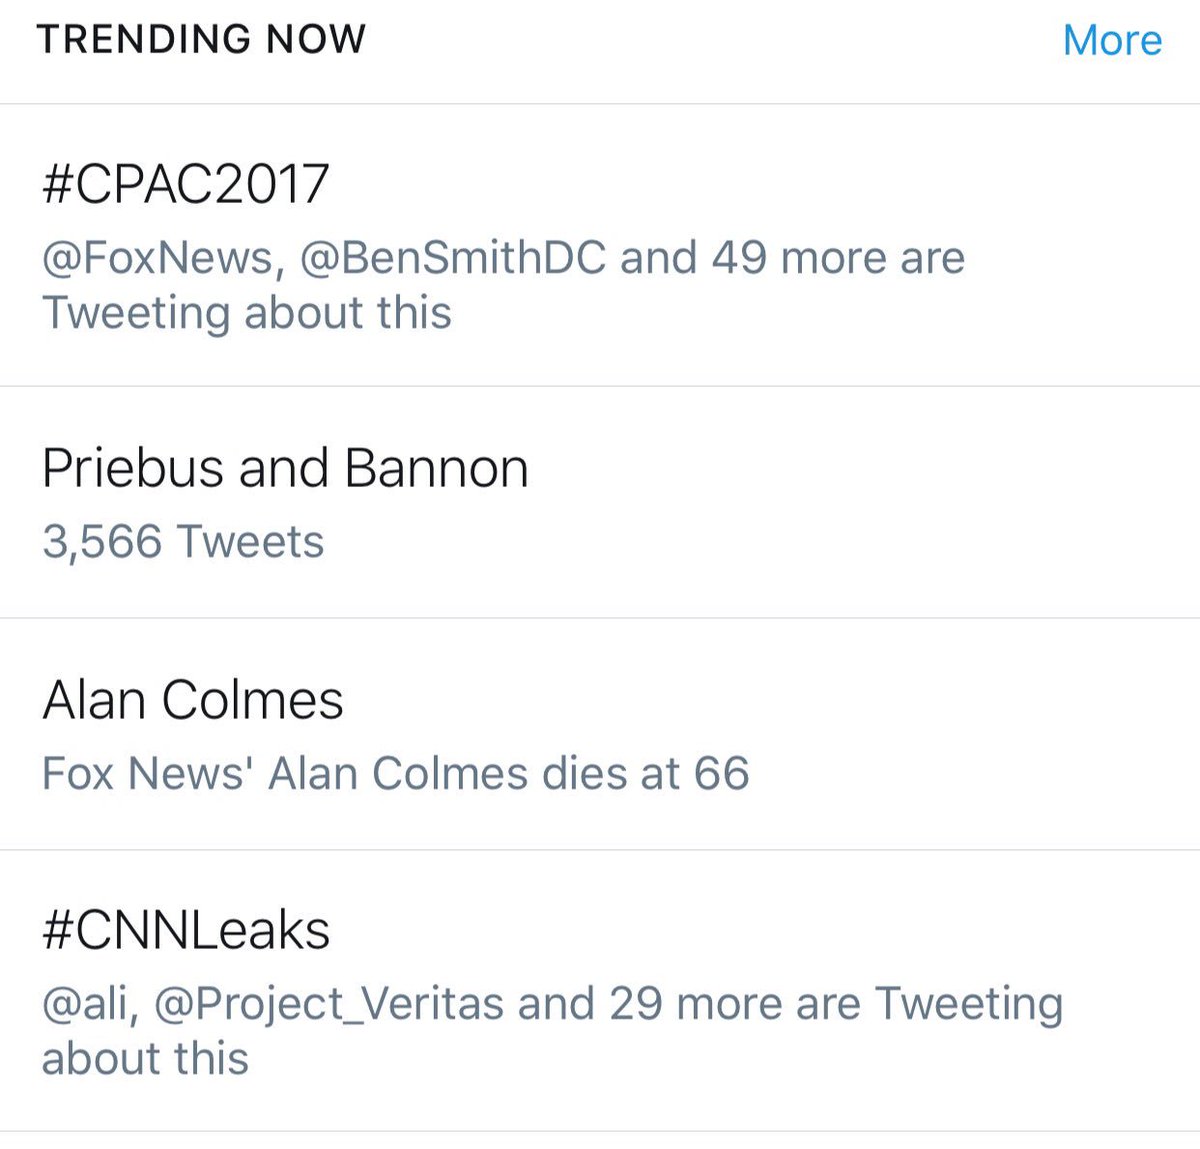This screenshot has height=1149, width=1200.
Task: Select the @FoxNews mention under #CPAC2017
Action: pyautogui.click(x=158, y=258)
